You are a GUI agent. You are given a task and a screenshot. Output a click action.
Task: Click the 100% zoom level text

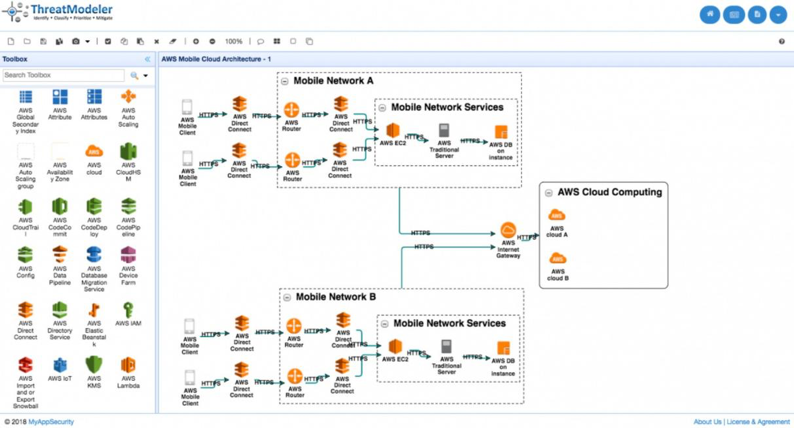pos(233,42)
